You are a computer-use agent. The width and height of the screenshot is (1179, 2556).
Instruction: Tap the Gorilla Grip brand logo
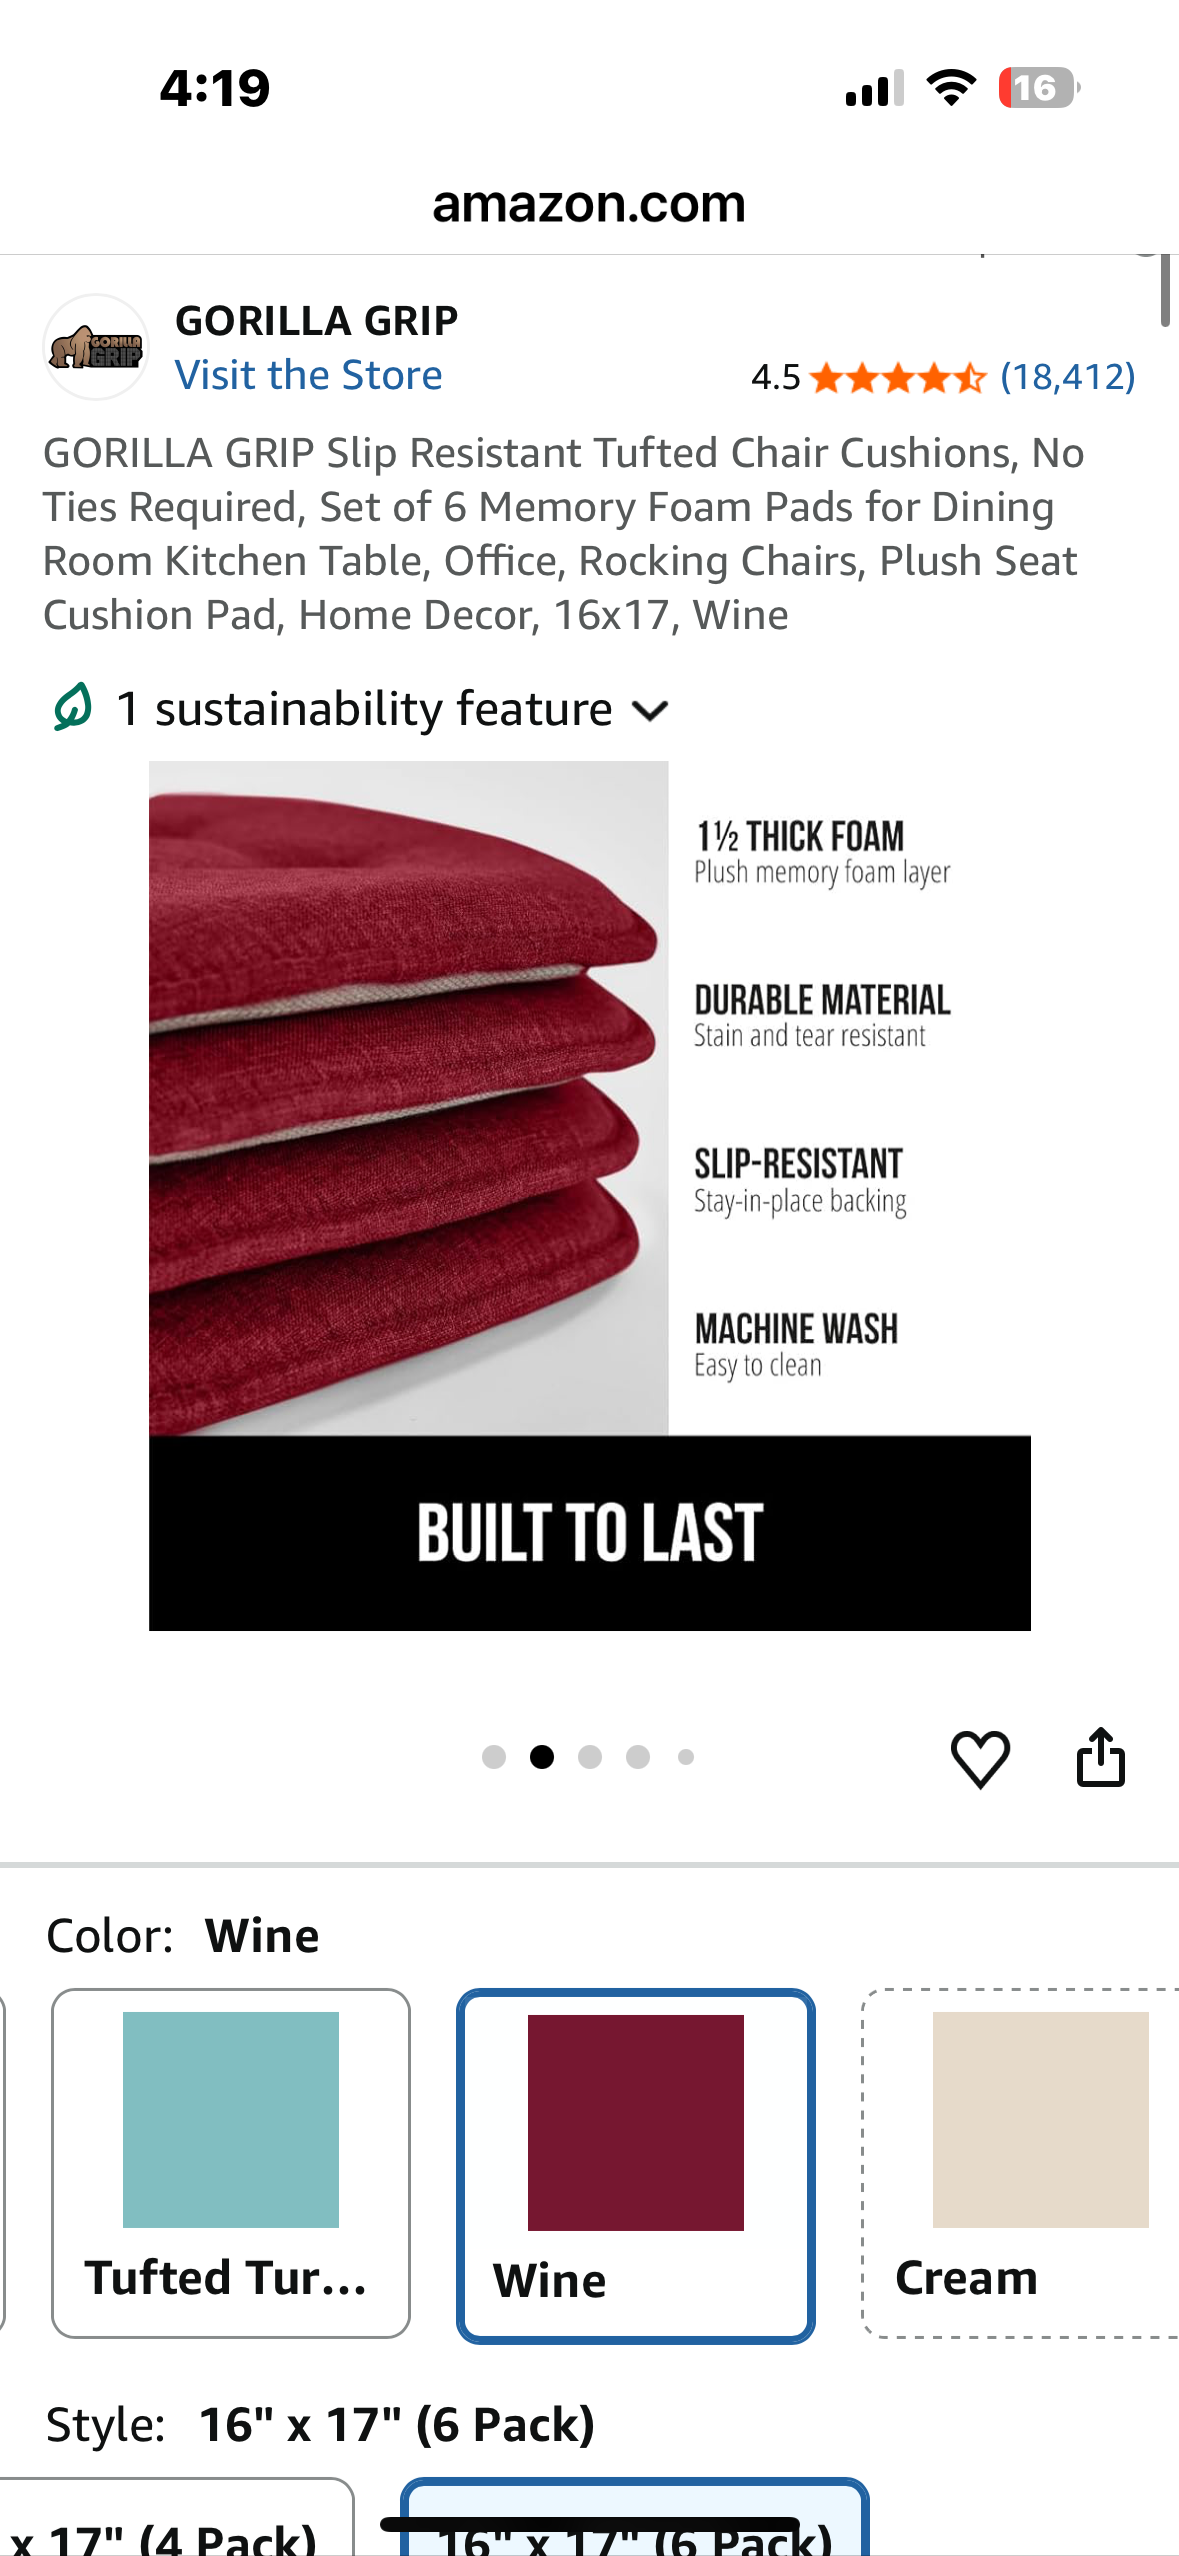click(96, 348)
